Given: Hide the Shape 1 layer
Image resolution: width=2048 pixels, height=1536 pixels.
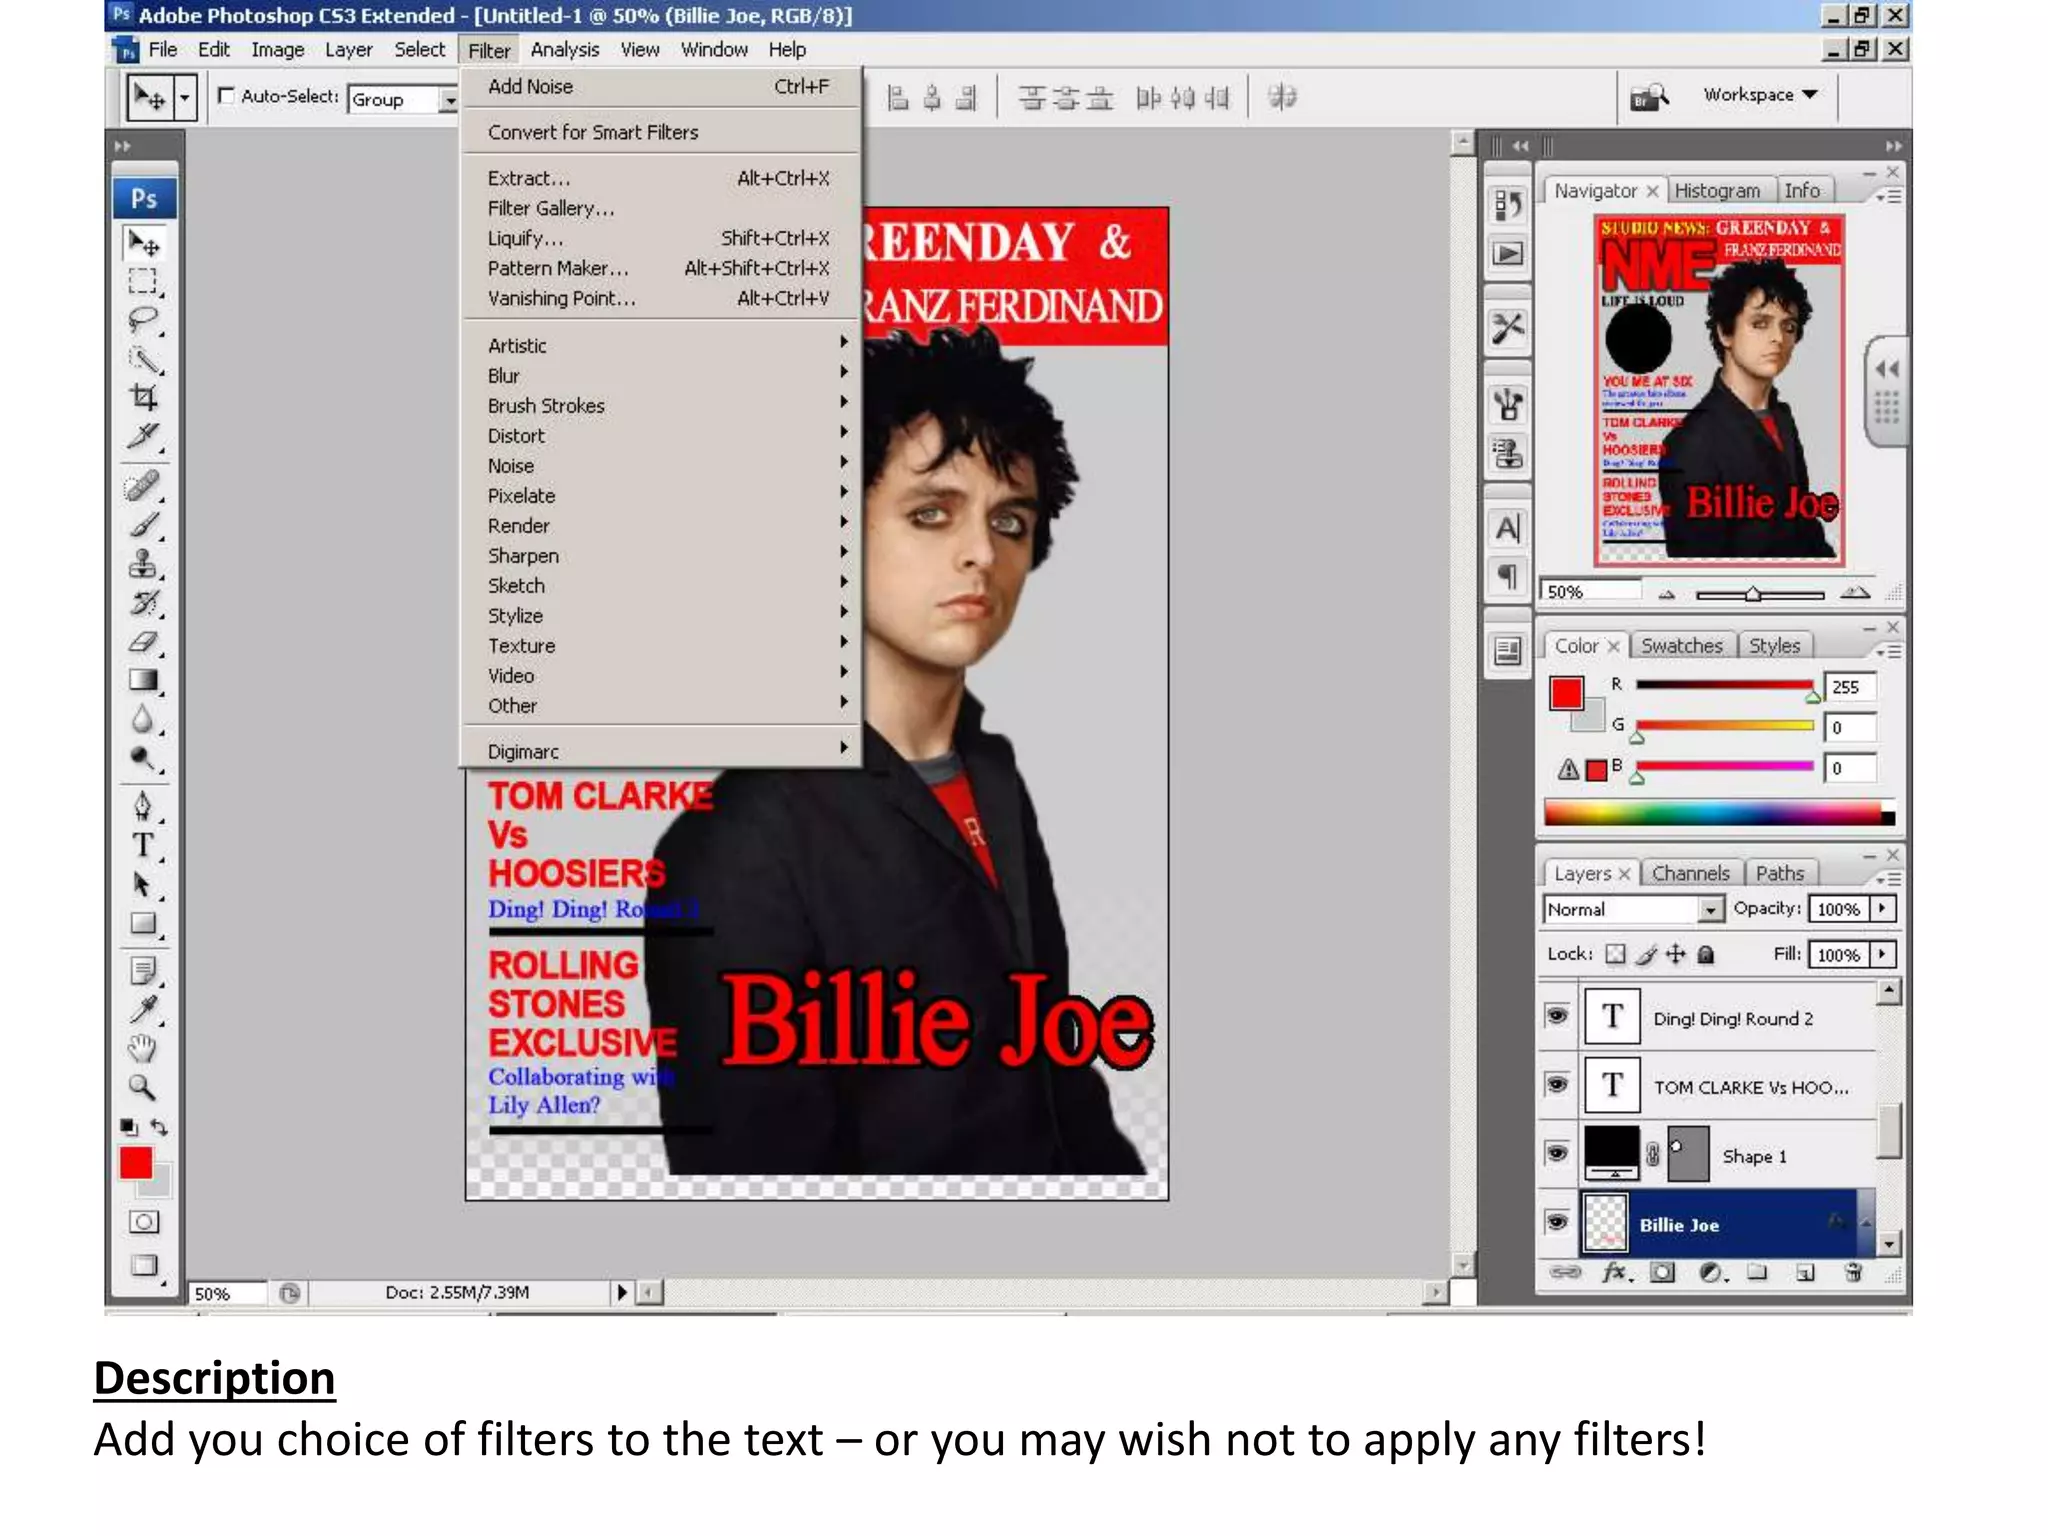Looking at the screenshot, I should [x=1557, y=1153].
